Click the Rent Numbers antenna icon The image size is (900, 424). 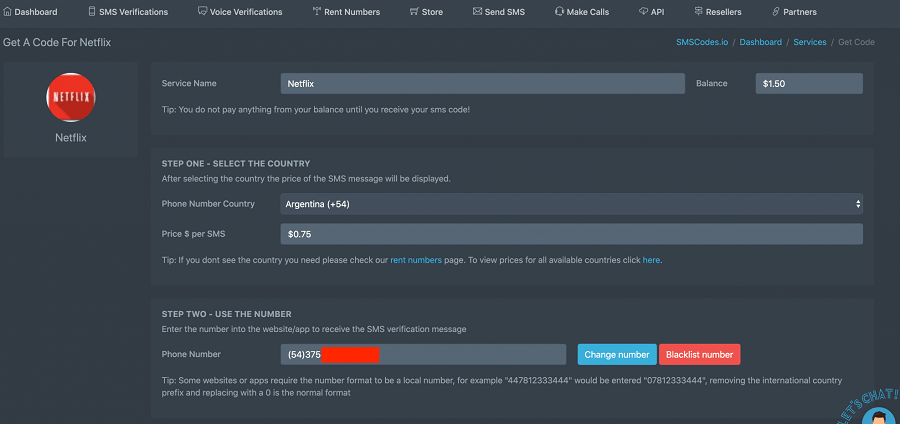pos(316,11)
